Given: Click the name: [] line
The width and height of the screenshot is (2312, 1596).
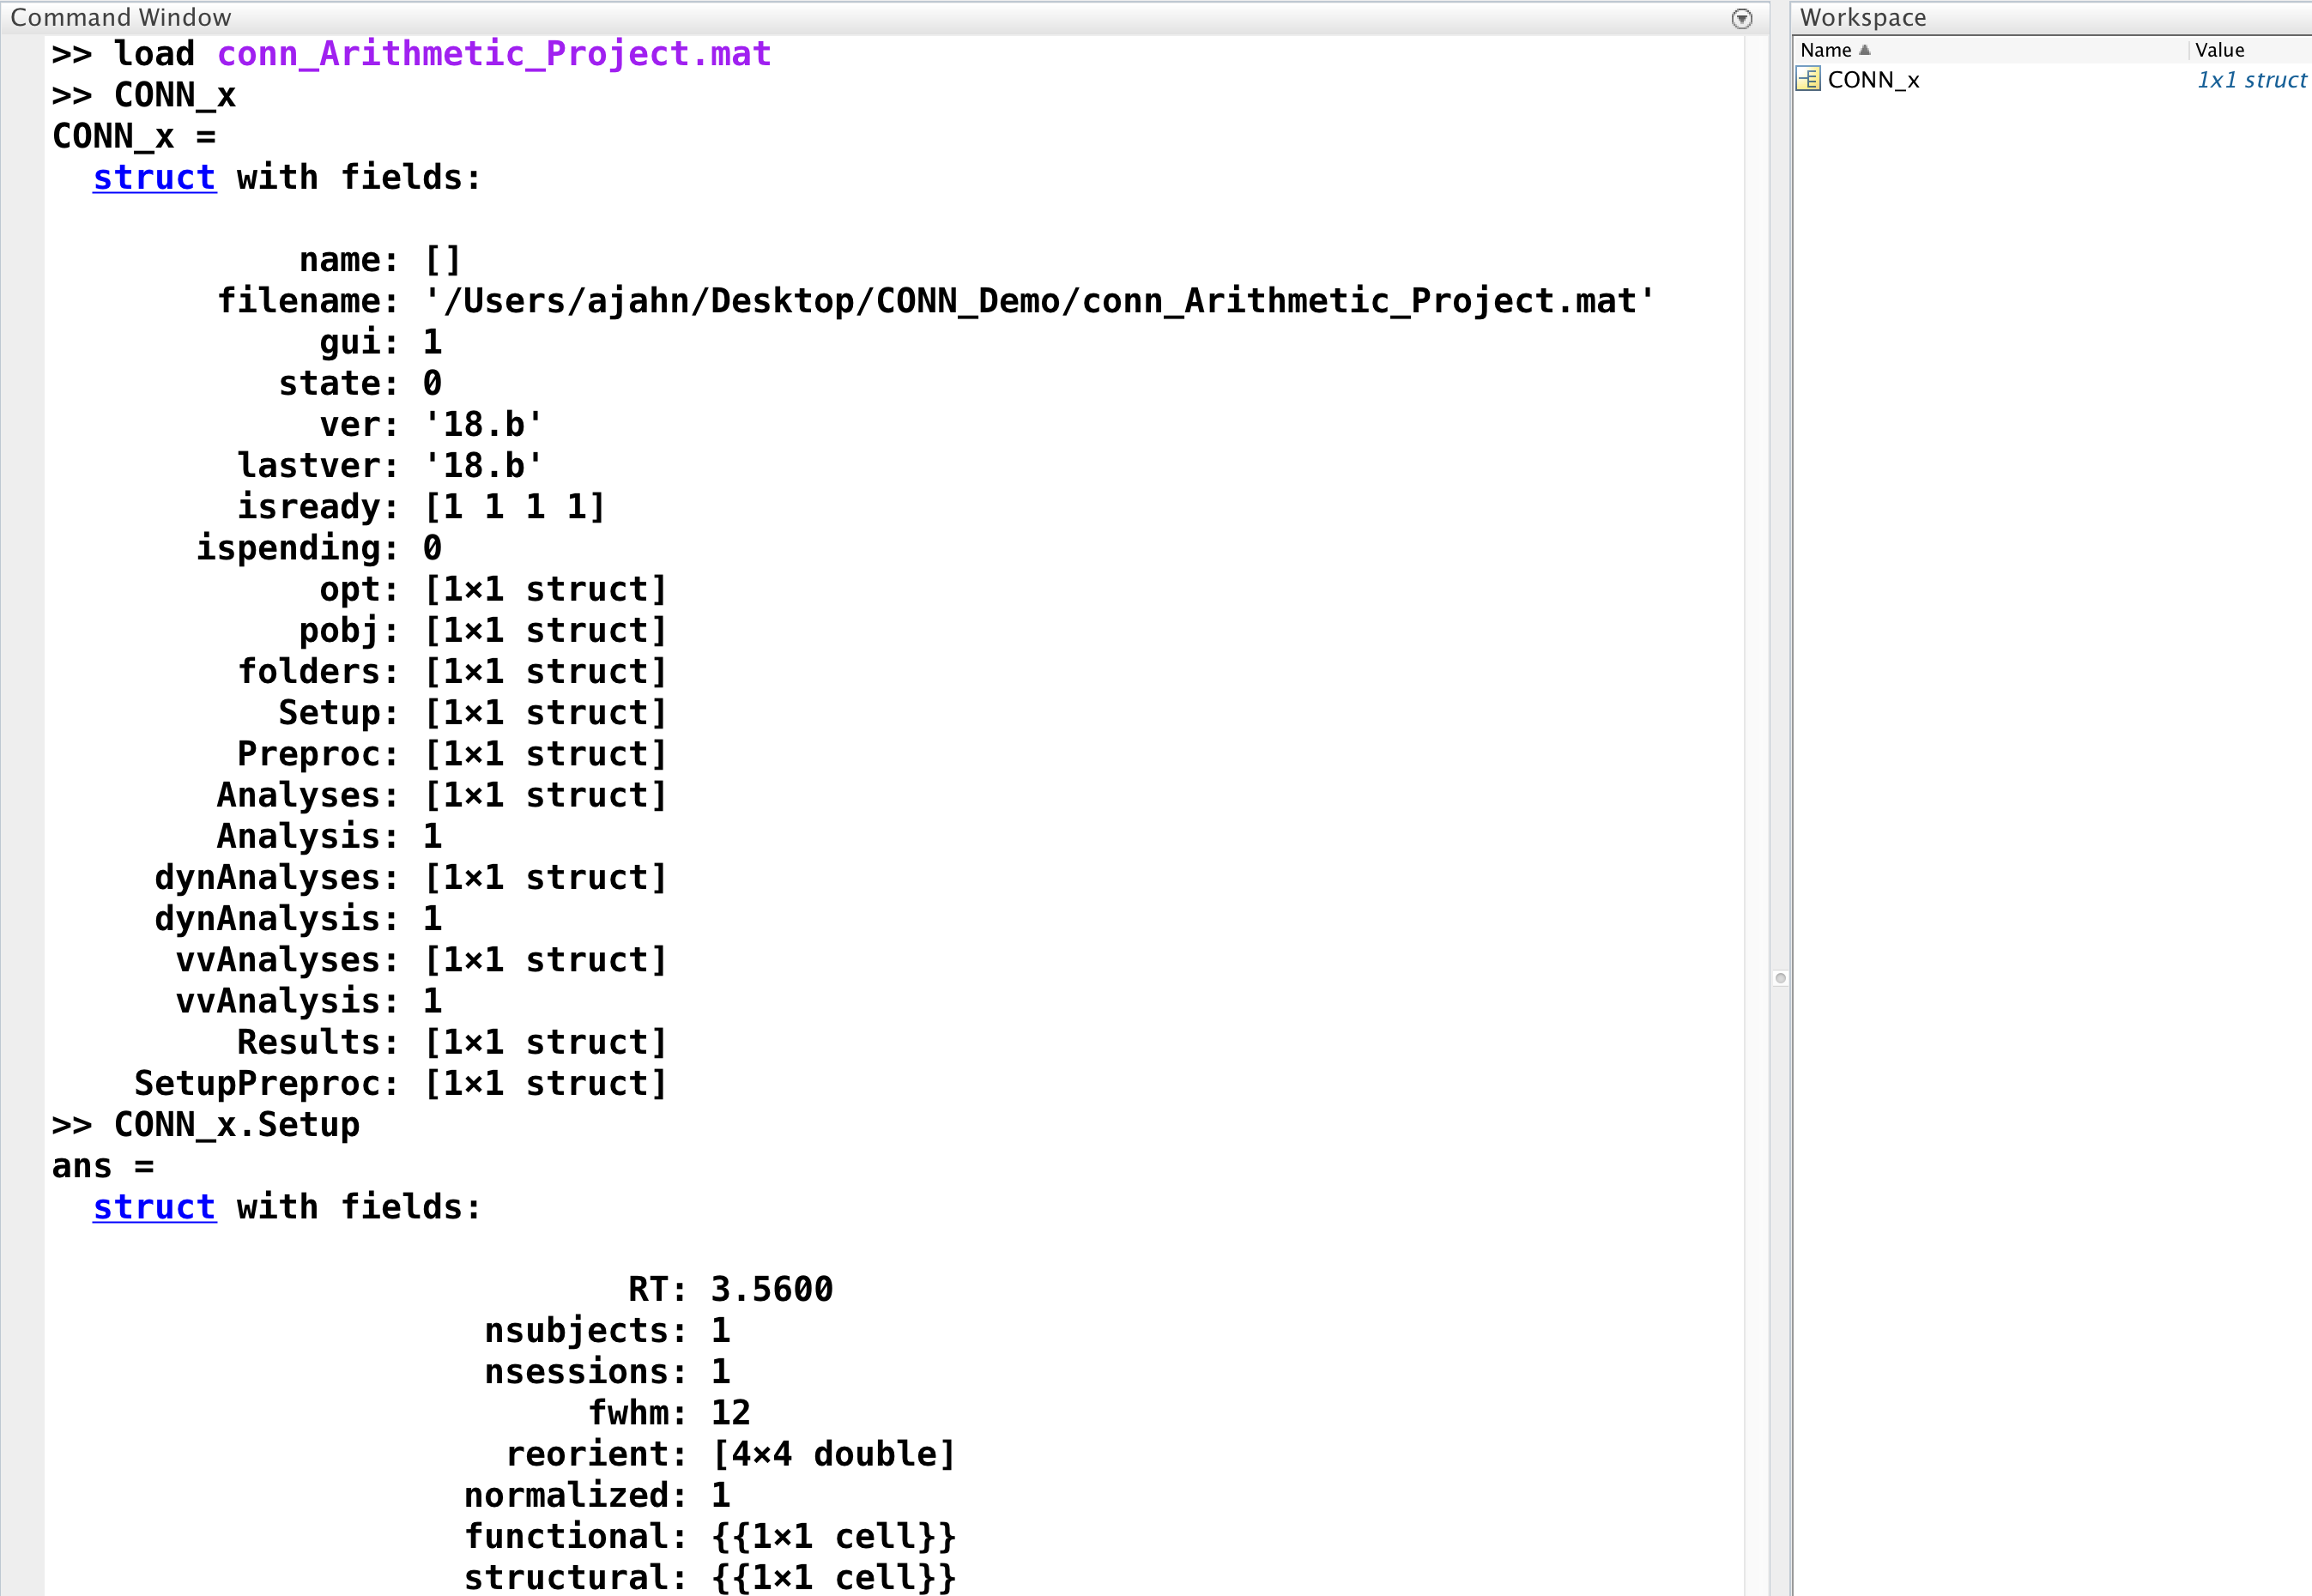Looking at the screenshot, I should (380, 260).
